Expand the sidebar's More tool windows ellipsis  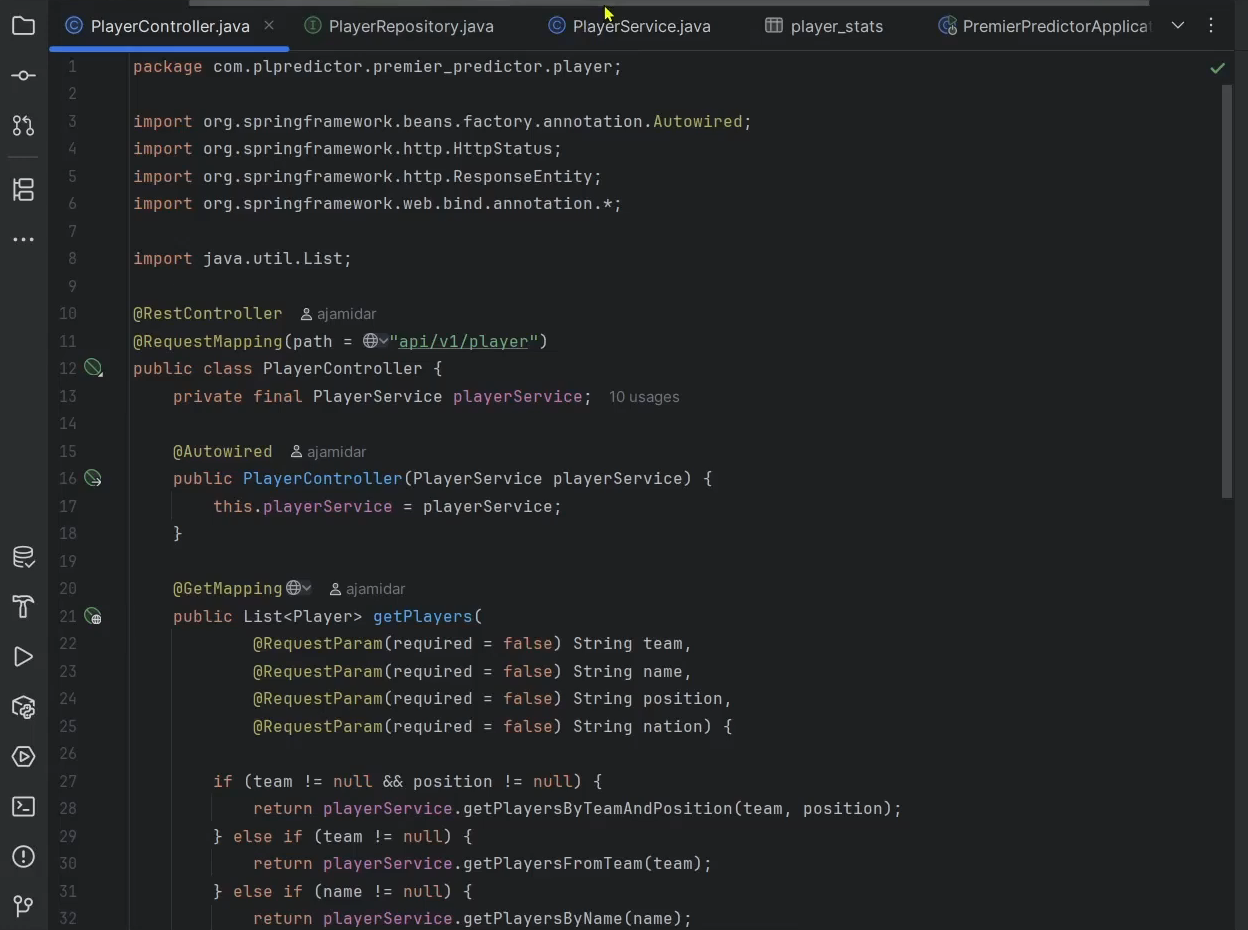point(23,240)
